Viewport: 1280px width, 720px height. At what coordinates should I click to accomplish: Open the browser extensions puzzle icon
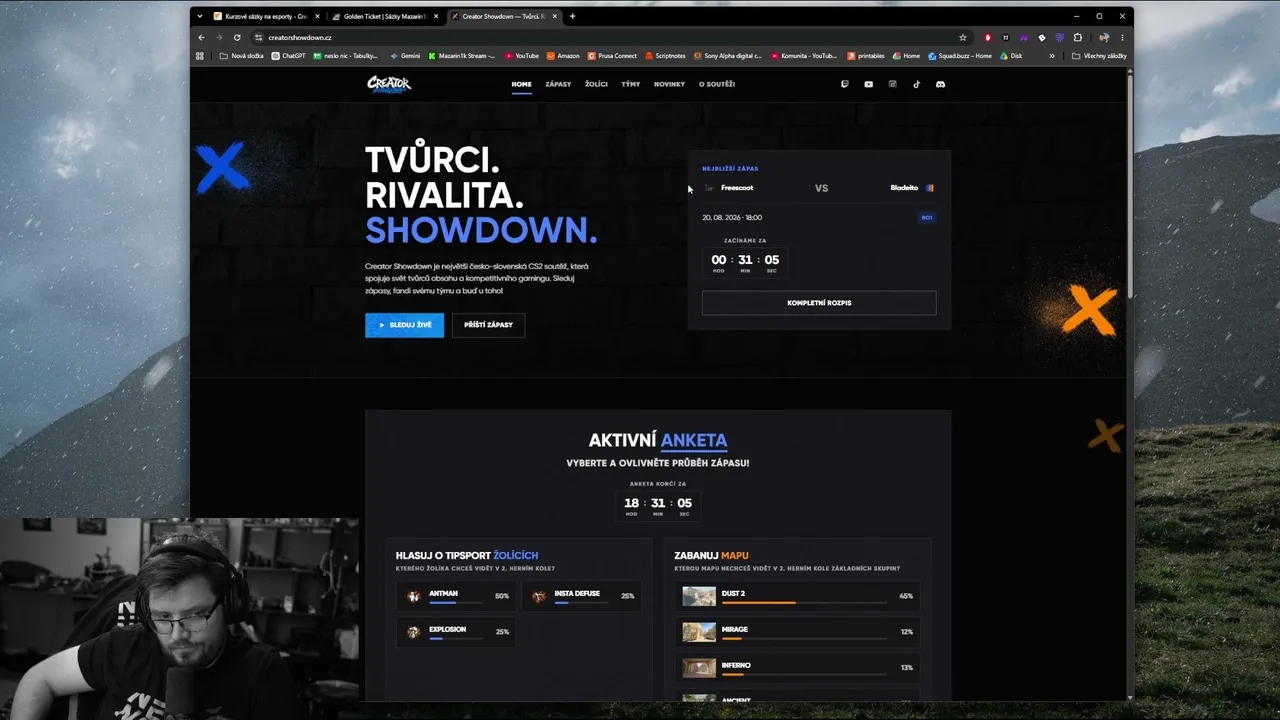[x=1077, y=37]
